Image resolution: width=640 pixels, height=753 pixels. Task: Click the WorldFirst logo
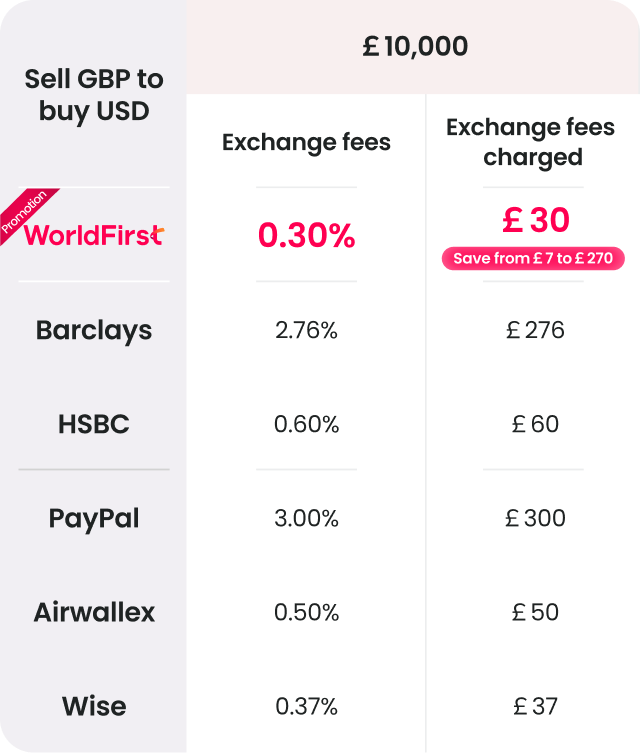(94, 235)
